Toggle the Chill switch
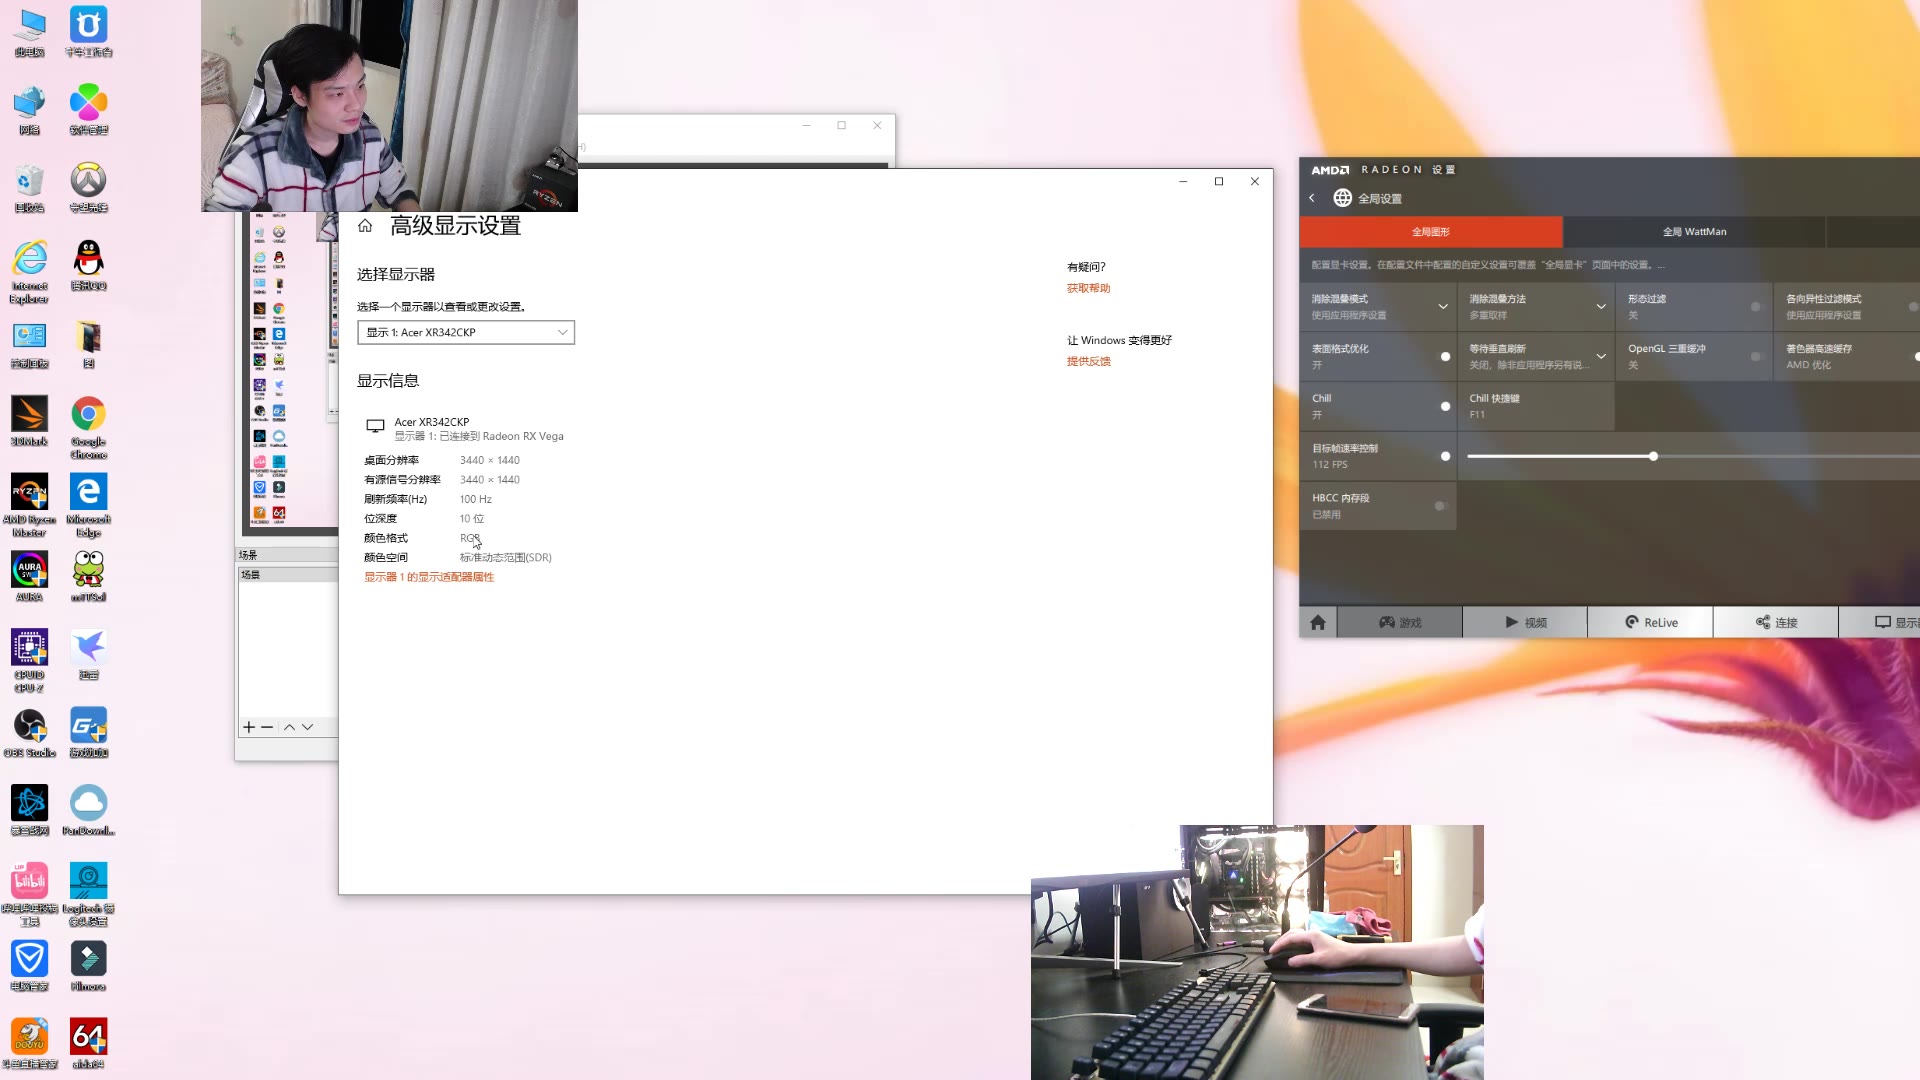 [1445, 406]
